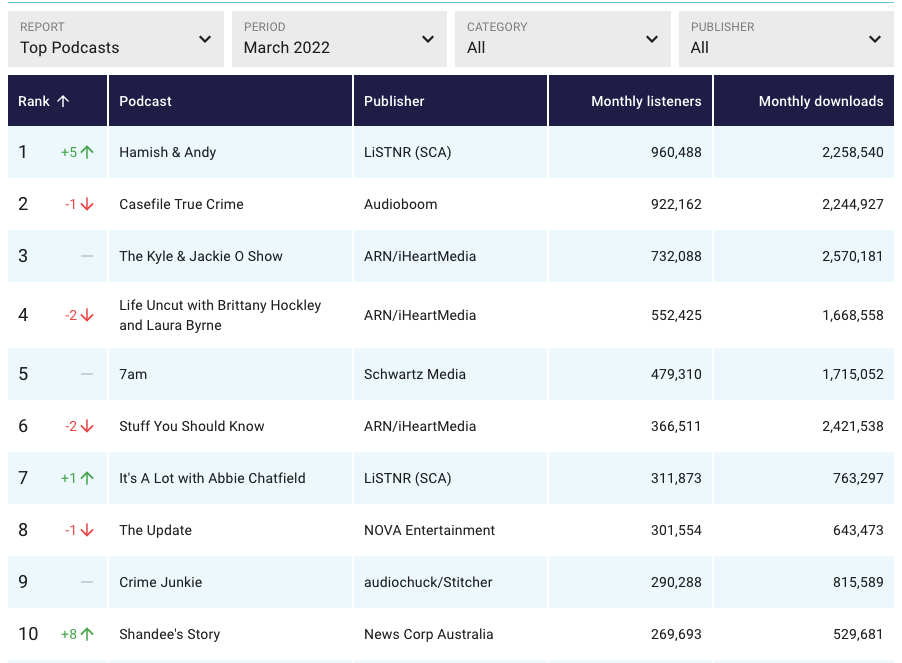Click red down arrow in Stuff You Should Know row
The height and width of the screenshot is (663, 902).
[87, 426]
